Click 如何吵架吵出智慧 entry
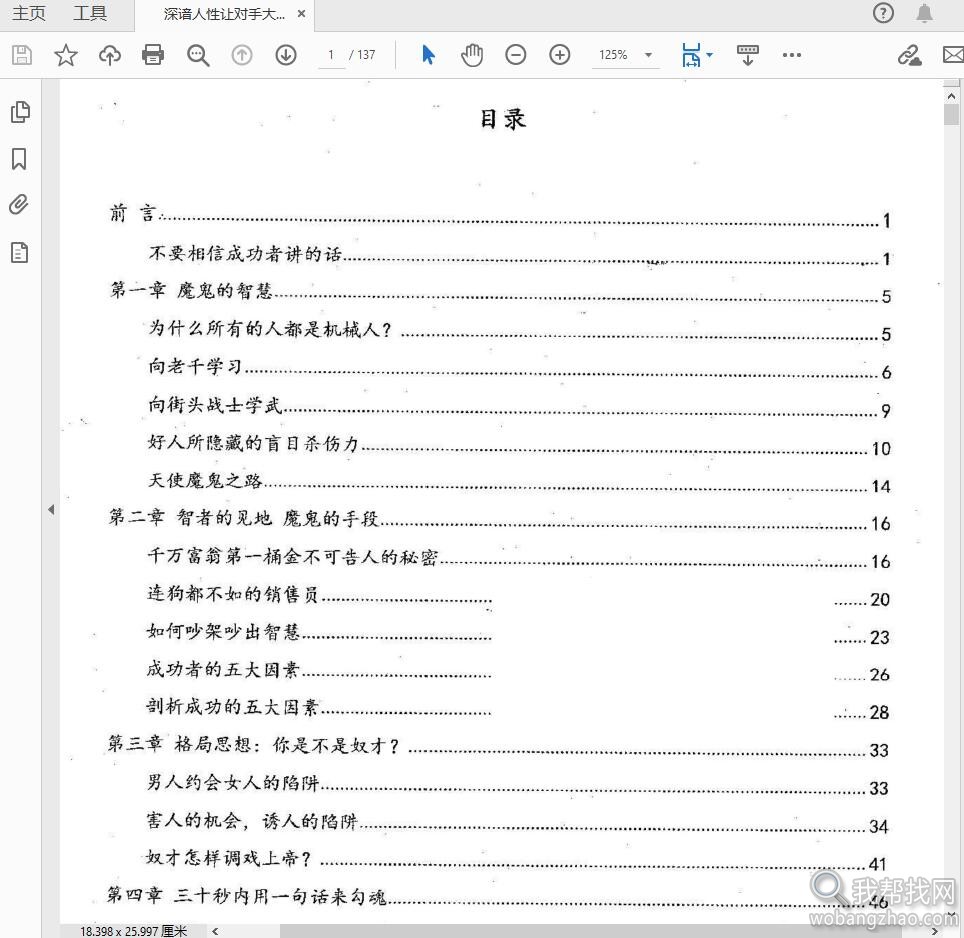Viewport: 964px width, 938px height. click(x=518, y=633)
